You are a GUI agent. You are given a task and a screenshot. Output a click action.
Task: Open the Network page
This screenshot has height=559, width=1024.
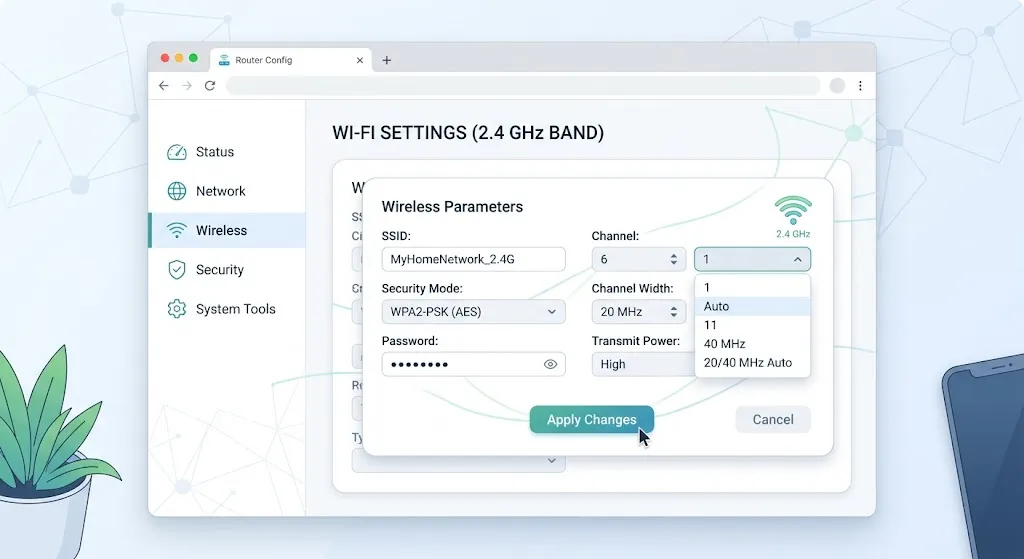point(227,191)
